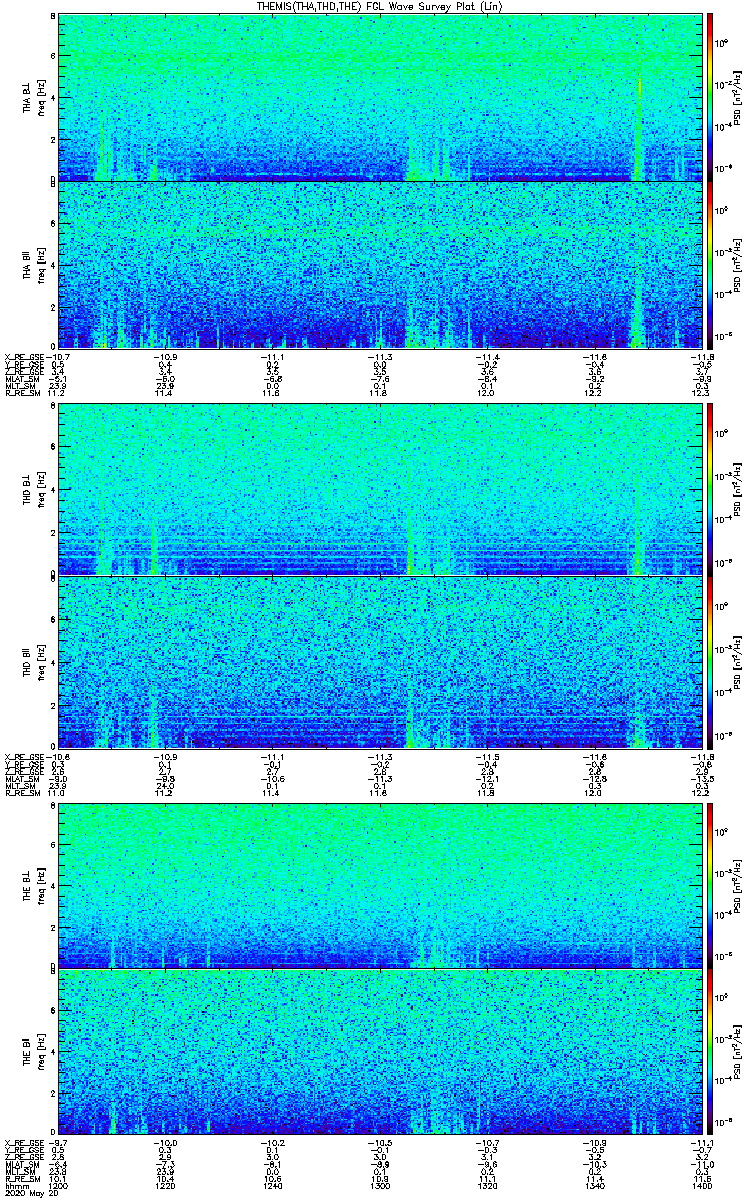Click inside the THA BL spectrogram panel
Viewport: 750px width, 1200px height.
(x=380, y=97)
